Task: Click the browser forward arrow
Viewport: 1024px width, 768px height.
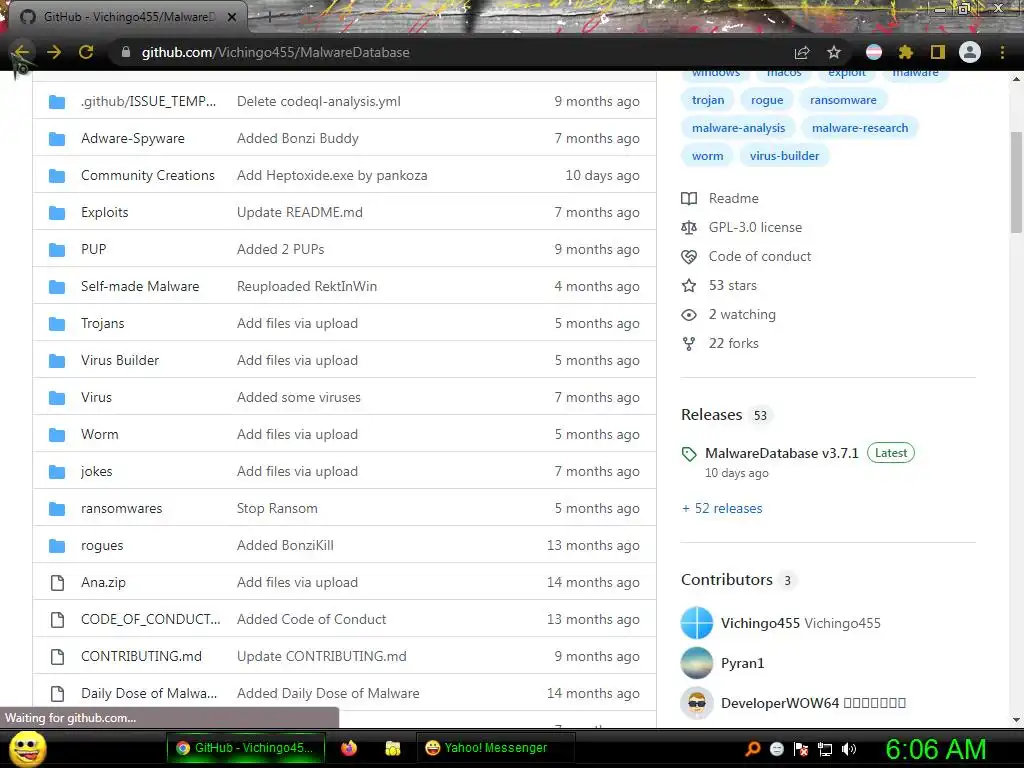Action: coord(54,52)
